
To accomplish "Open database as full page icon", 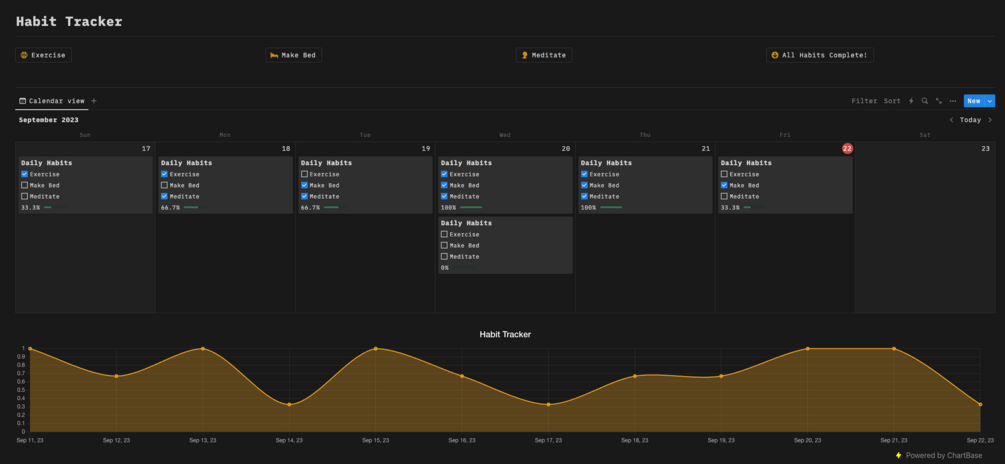I will click(x=938, y=101).
